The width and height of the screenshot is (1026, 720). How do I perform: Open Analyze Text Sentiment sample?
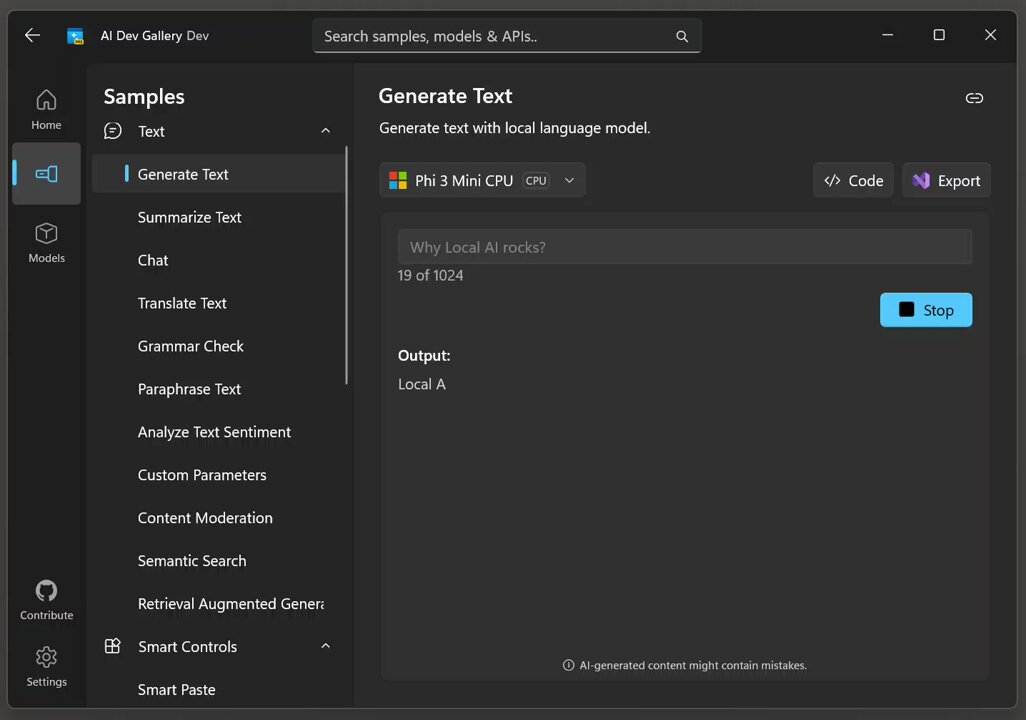pyautogui.click(x=218, y=432)
